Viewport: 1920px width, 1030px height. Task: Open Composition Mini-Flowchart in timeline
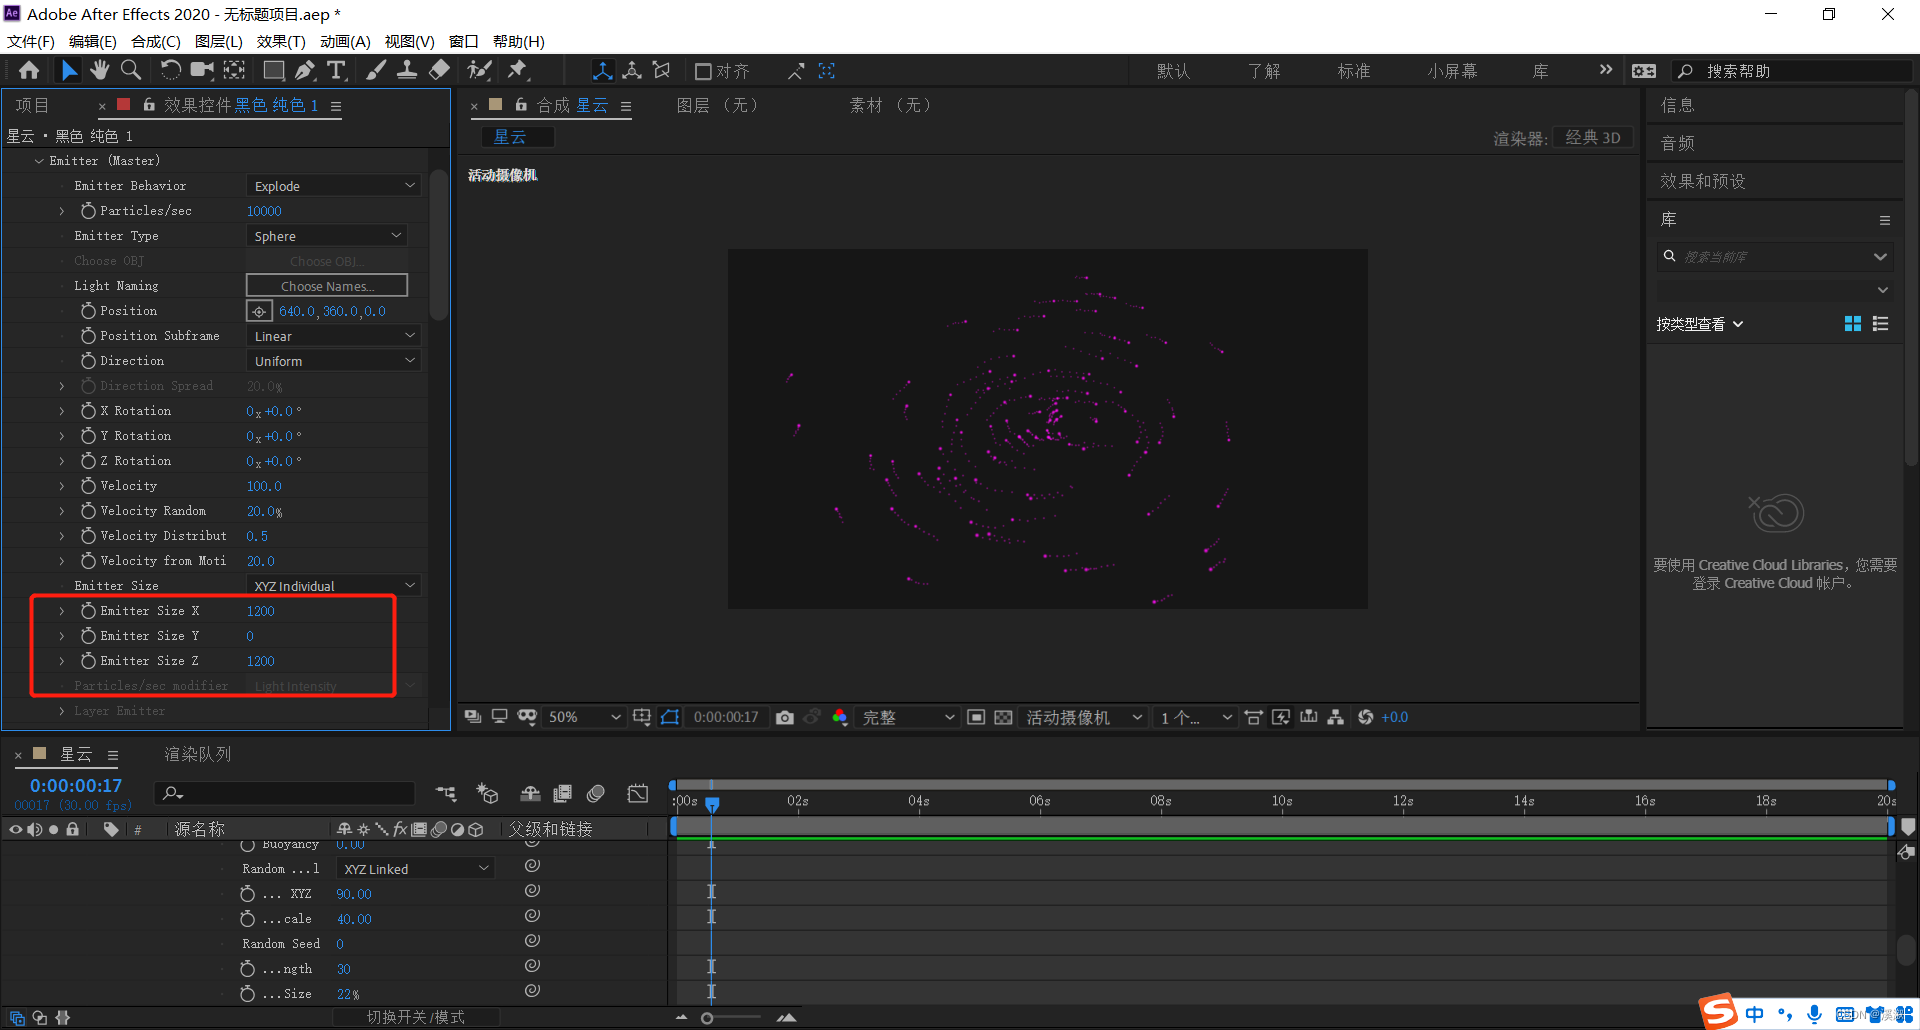click(446, 793)
